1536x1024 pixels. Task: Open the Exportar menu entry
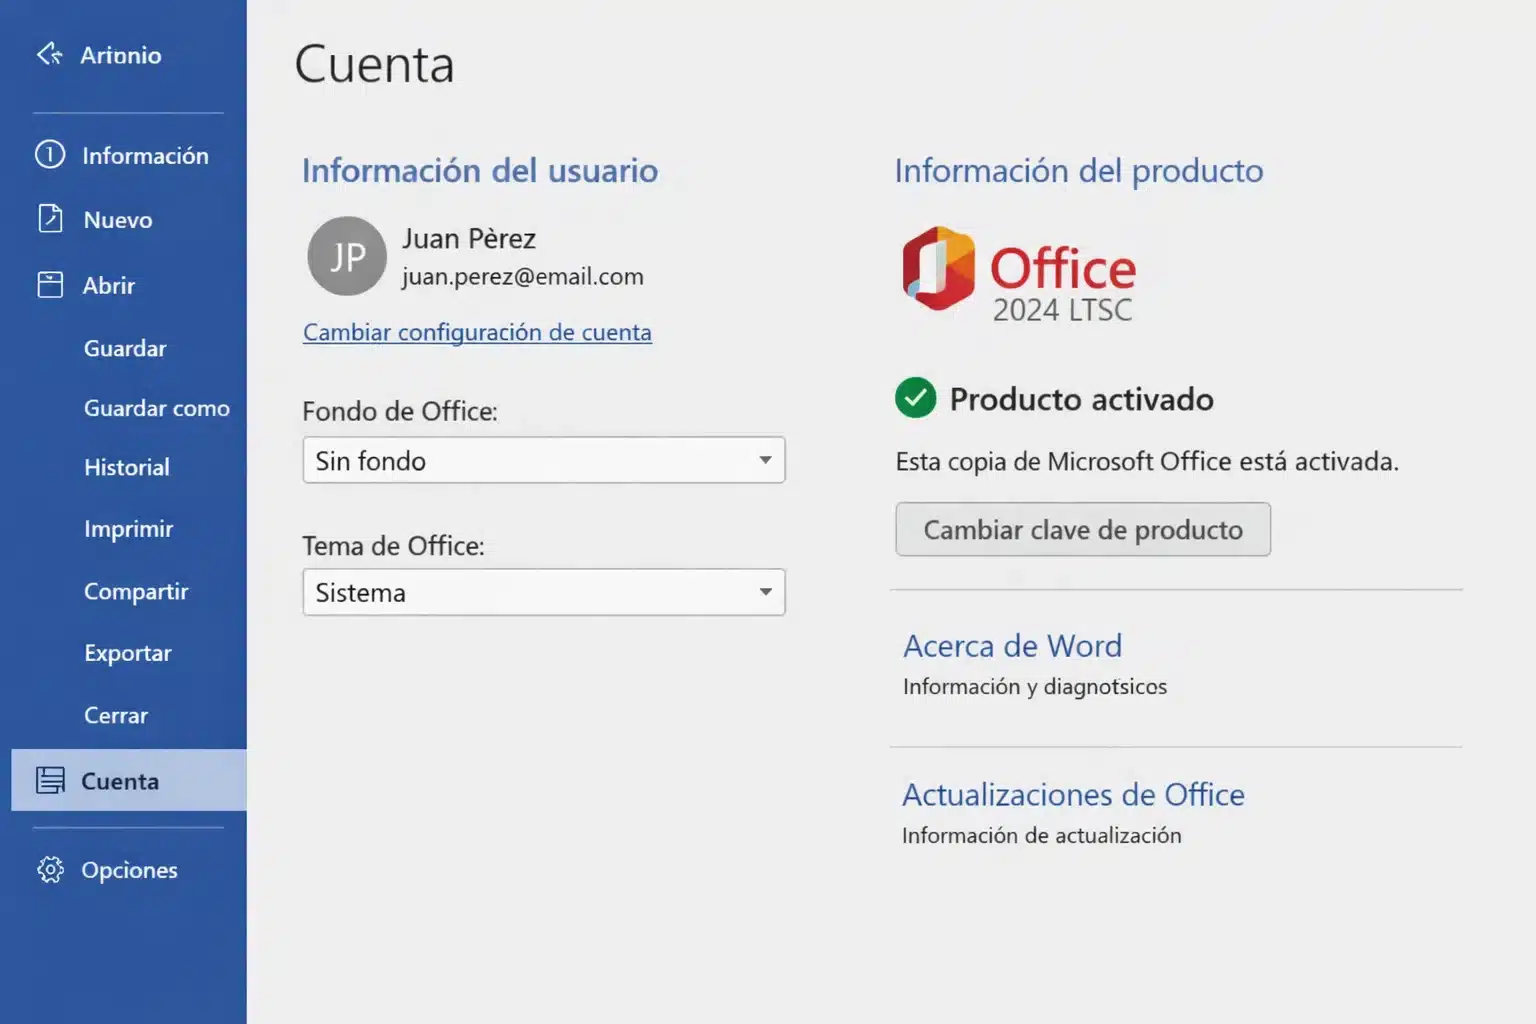pos(127,653)
